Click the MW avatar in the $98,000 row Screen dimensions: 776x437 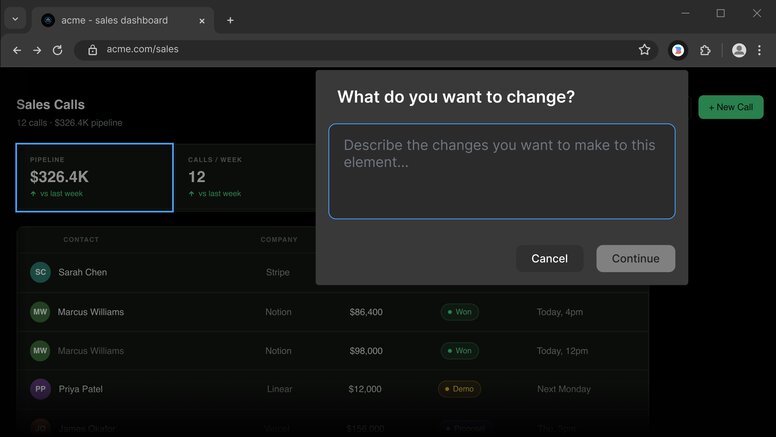point(40,351)
